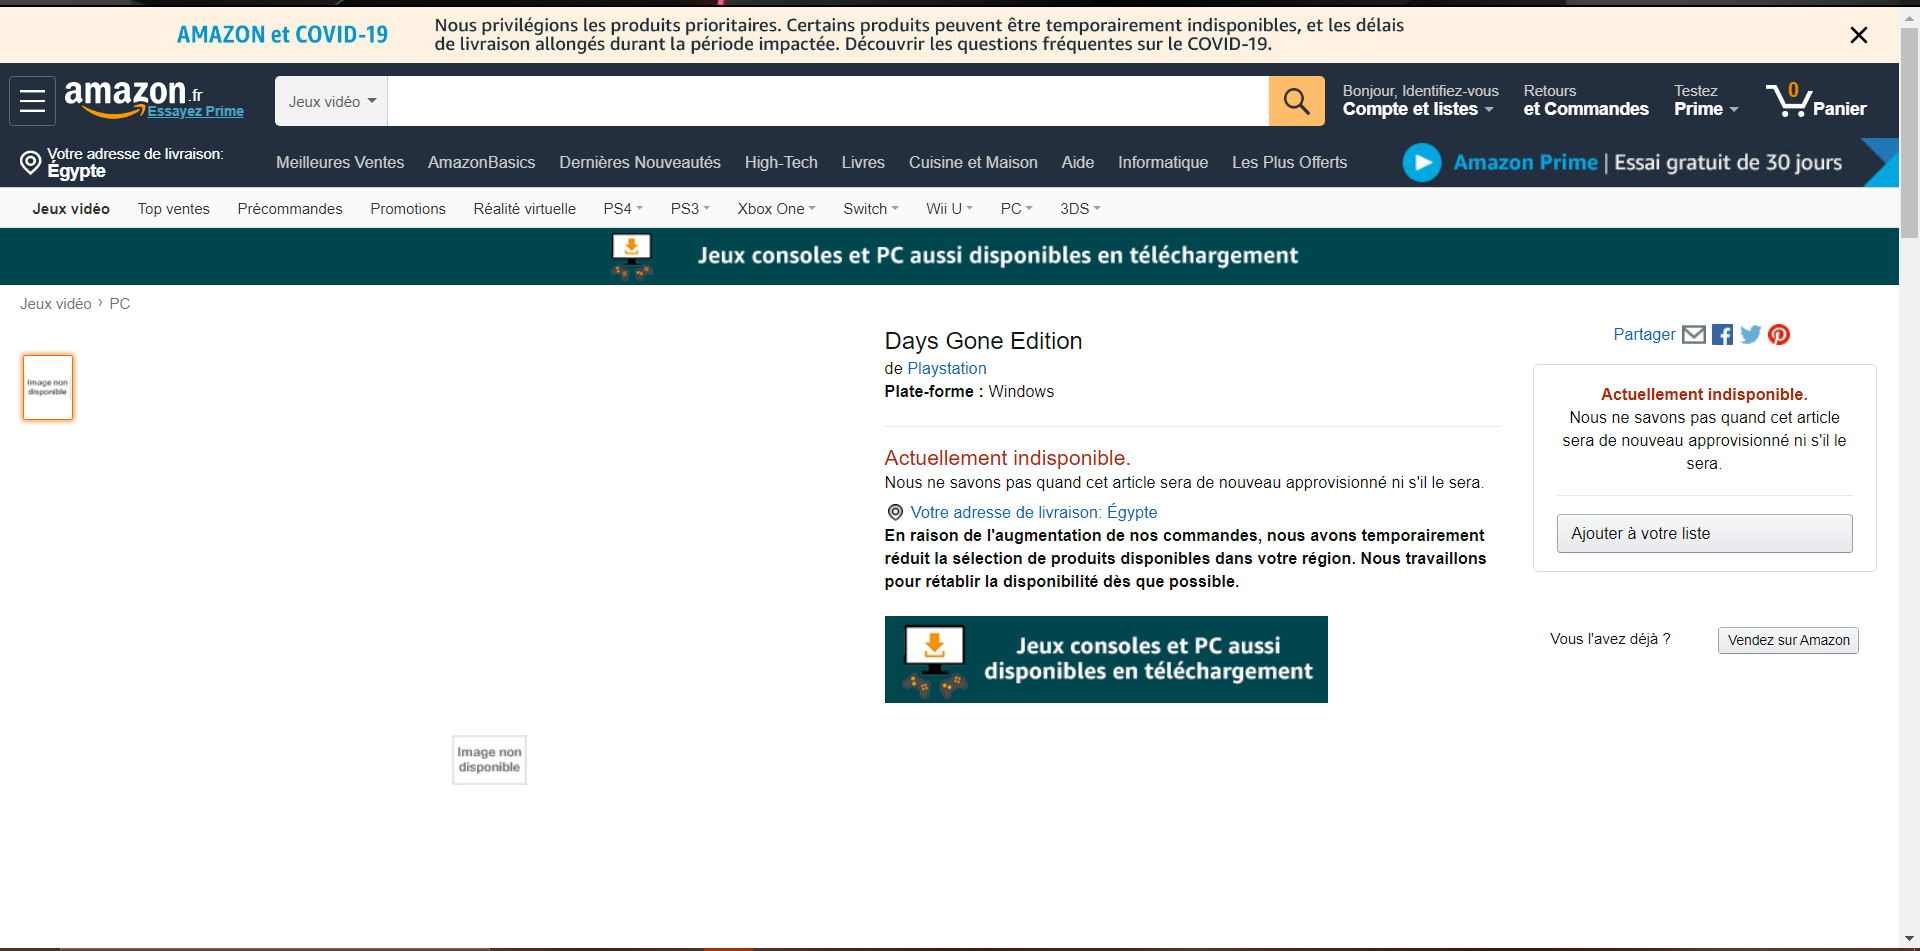1920x951 pixels.
Task: Open the Aide help link
Action: [x=1077, y=162]
